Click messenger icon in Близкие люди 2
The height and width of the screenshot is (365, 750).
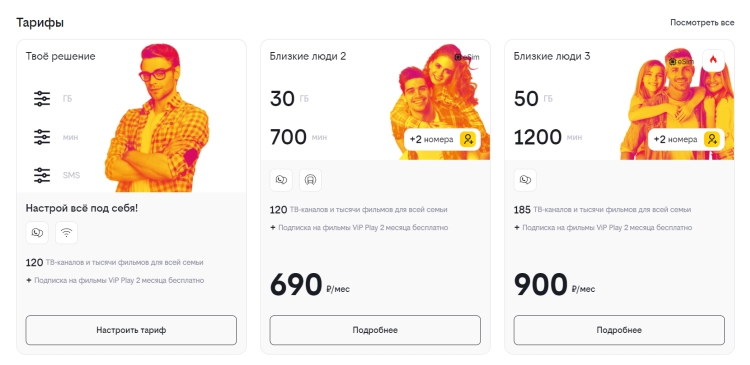281,180
